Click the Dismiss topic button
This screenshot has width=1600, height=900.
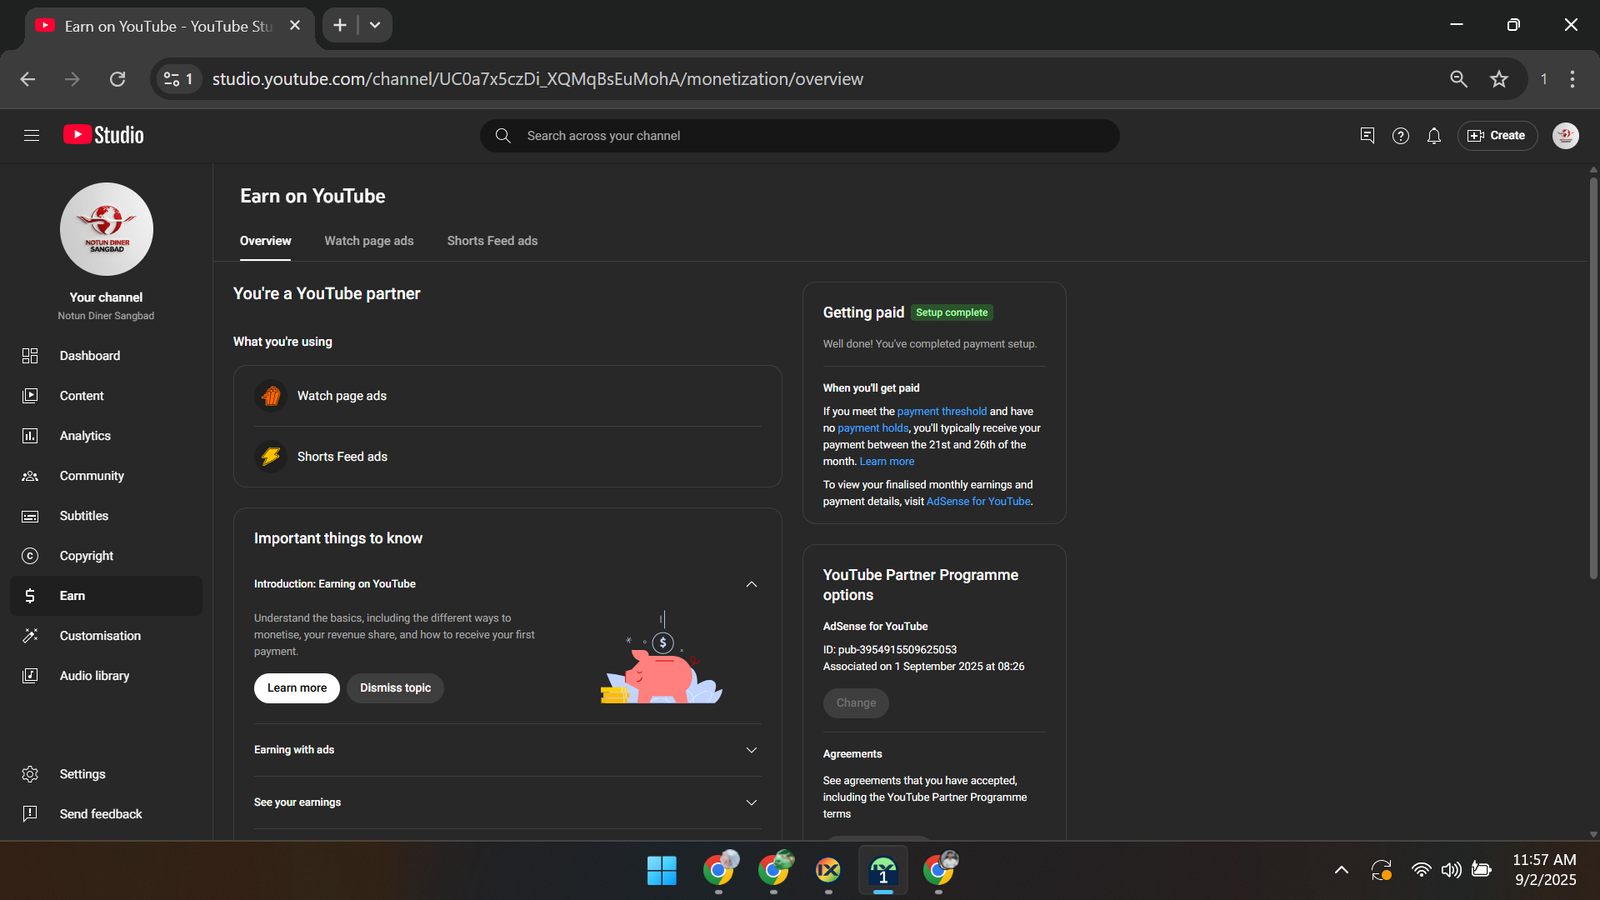click(x=395, y=688)
